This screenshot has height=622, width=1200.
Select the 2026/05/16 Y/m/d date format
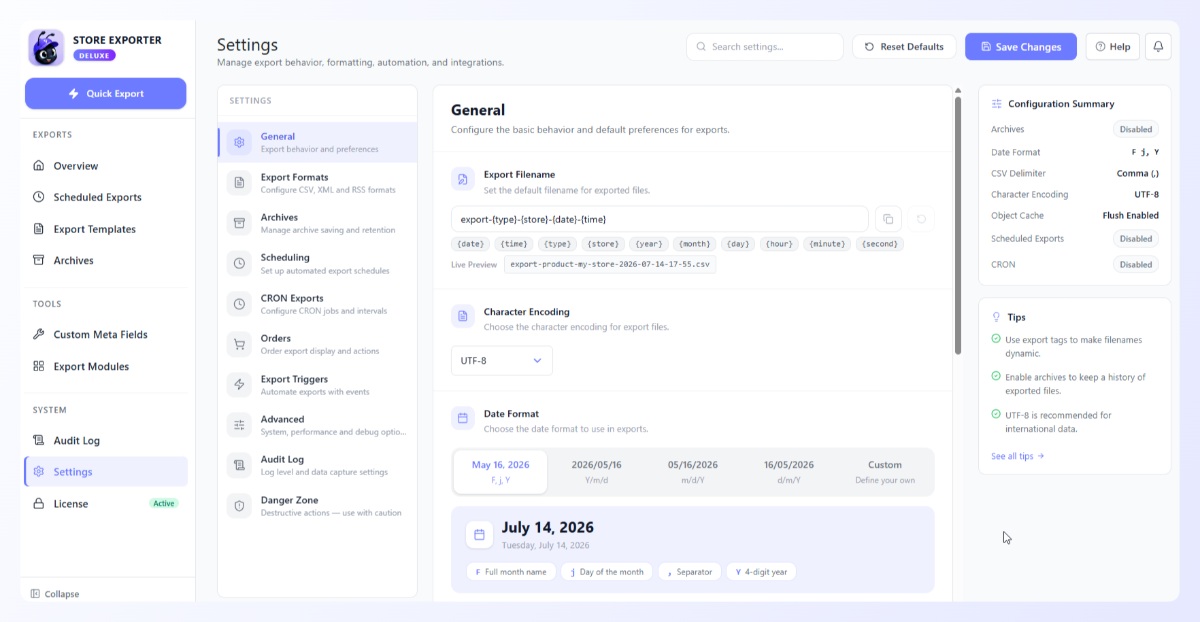point(596,471)
